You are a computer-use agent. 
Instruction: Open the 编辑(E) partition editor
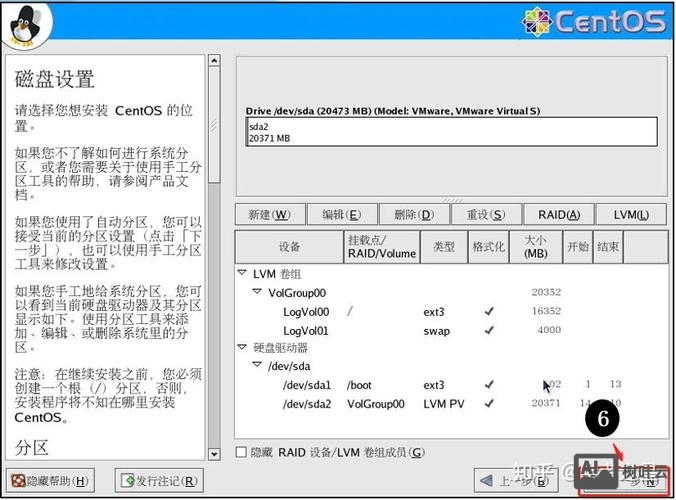coord(342,214)
